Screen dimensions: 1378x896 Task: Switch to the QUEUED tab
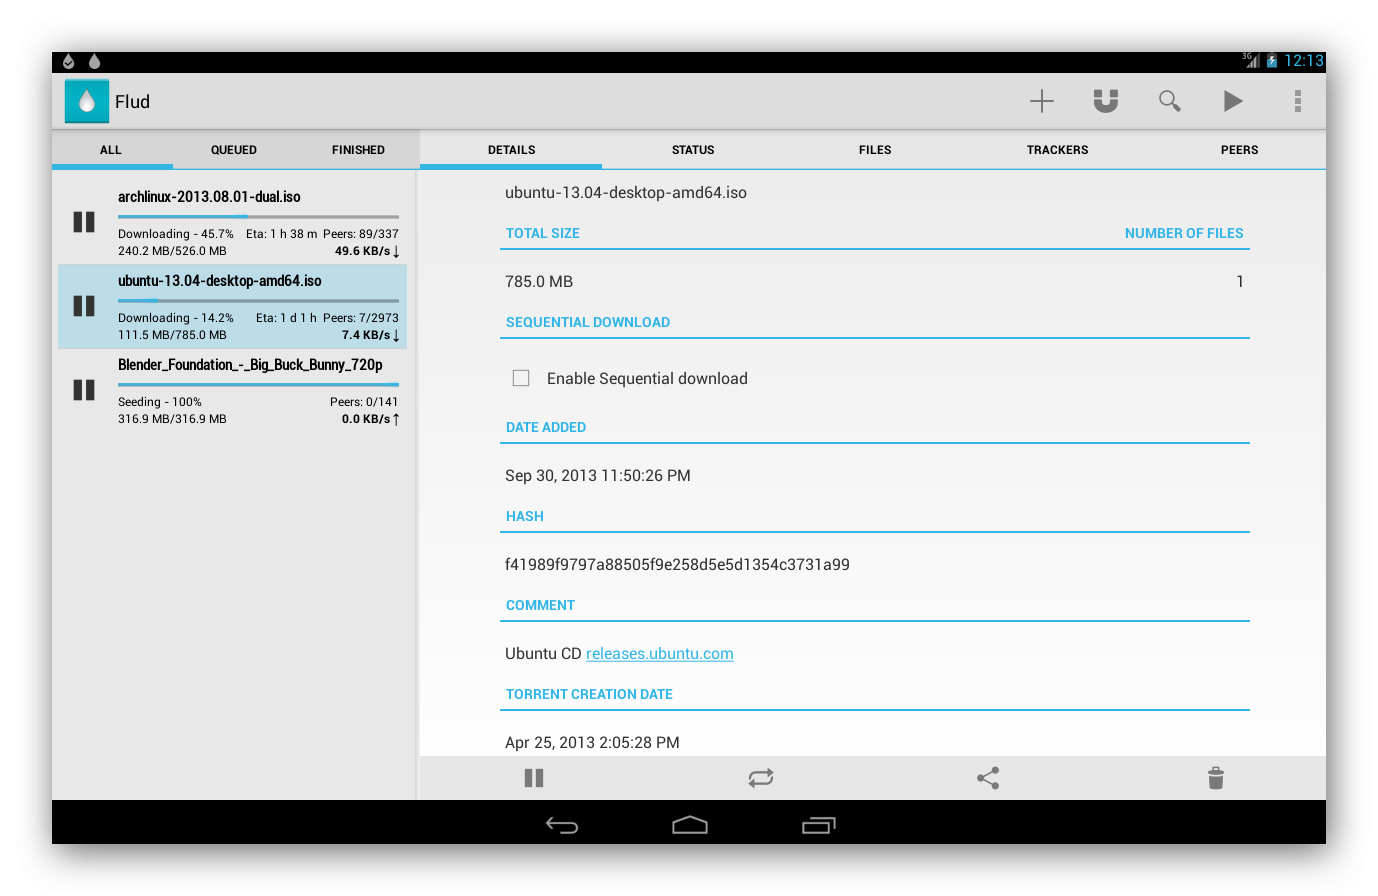coord(234,150)
